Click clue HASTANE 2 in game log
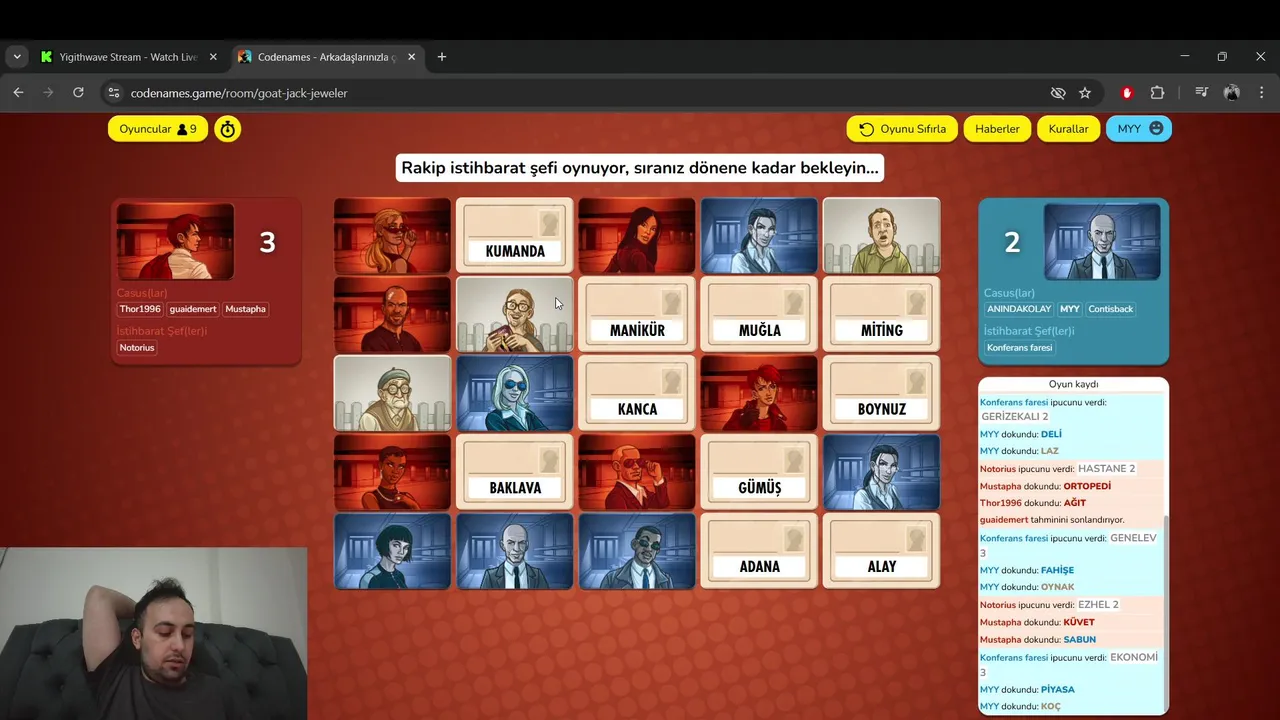 point(1106,468)
